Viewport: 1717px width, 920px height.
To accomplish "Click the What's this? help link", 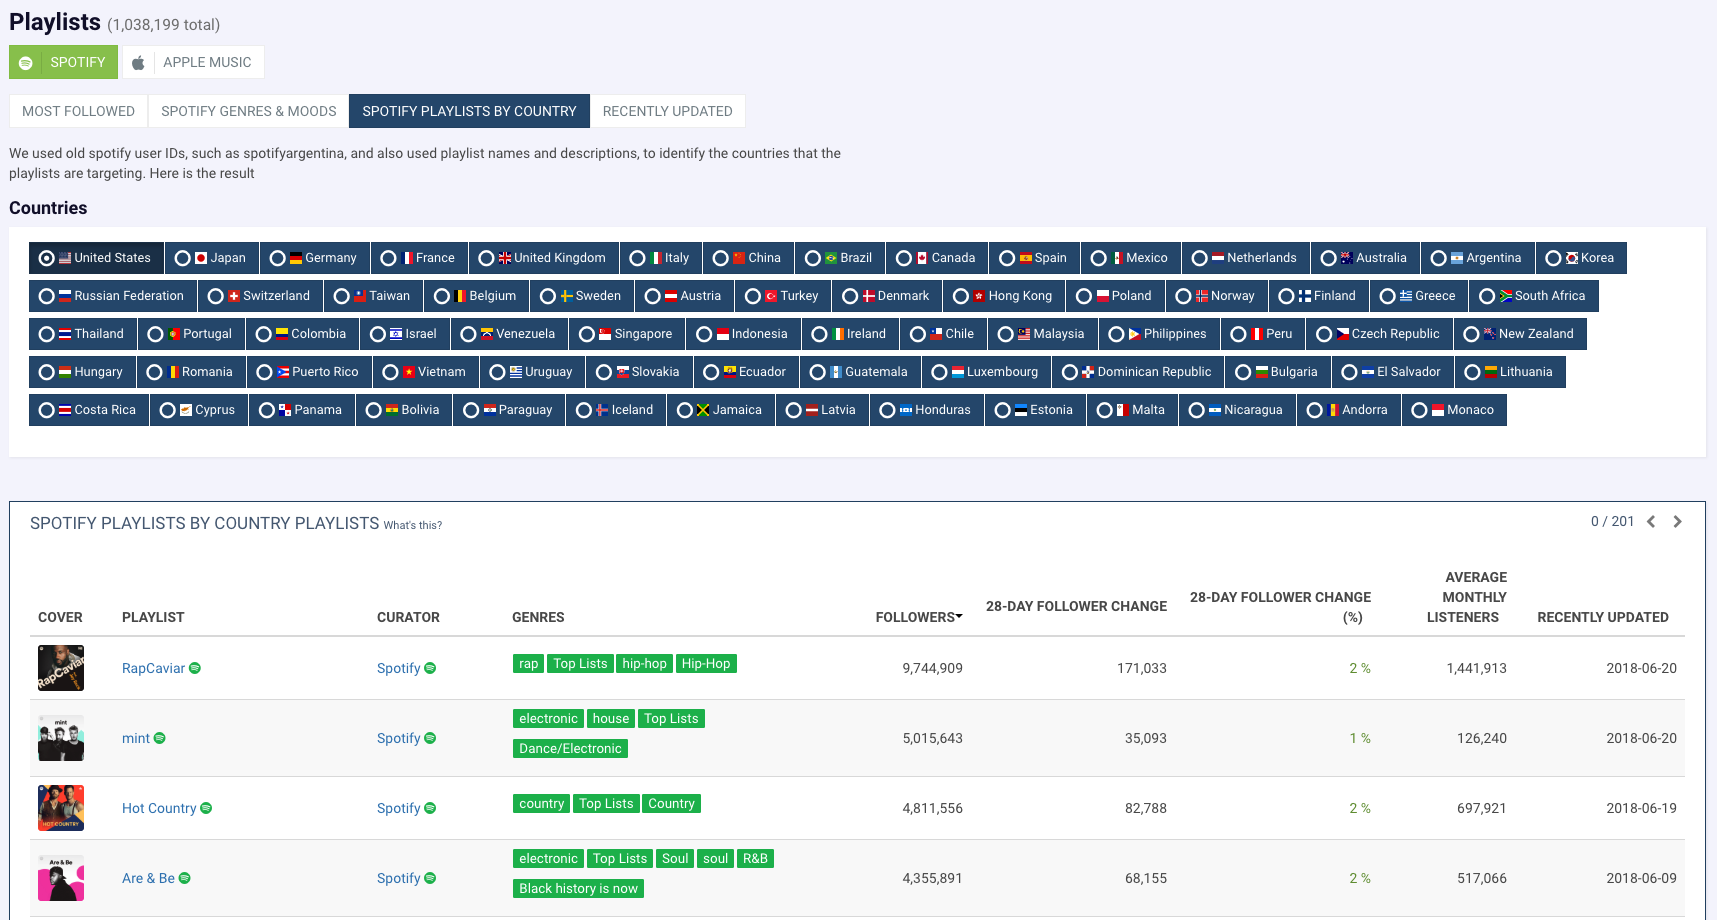I will [x=413, y=525].
